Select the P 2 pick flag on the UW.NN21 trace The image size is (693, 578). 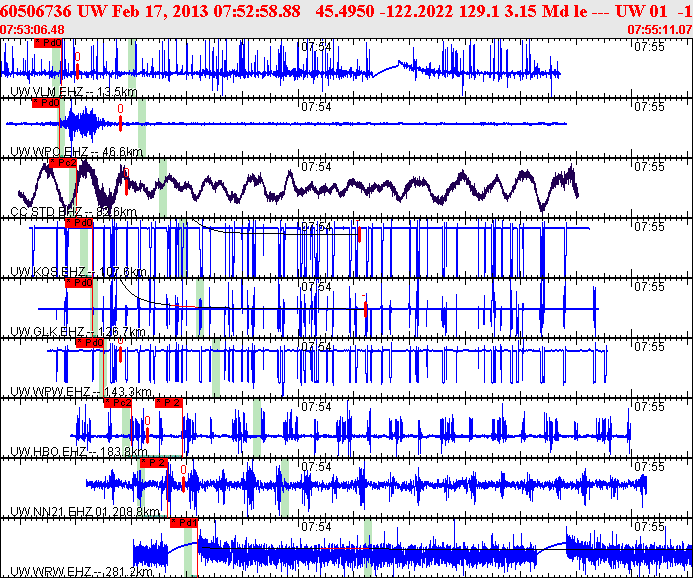(153, 463)
